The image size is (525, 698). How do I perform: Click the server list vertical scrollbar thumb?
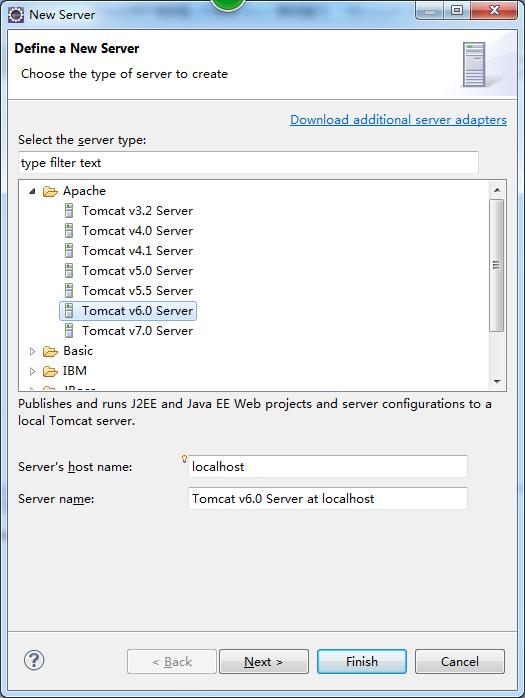pyautogui.click(x=497, y=265)
